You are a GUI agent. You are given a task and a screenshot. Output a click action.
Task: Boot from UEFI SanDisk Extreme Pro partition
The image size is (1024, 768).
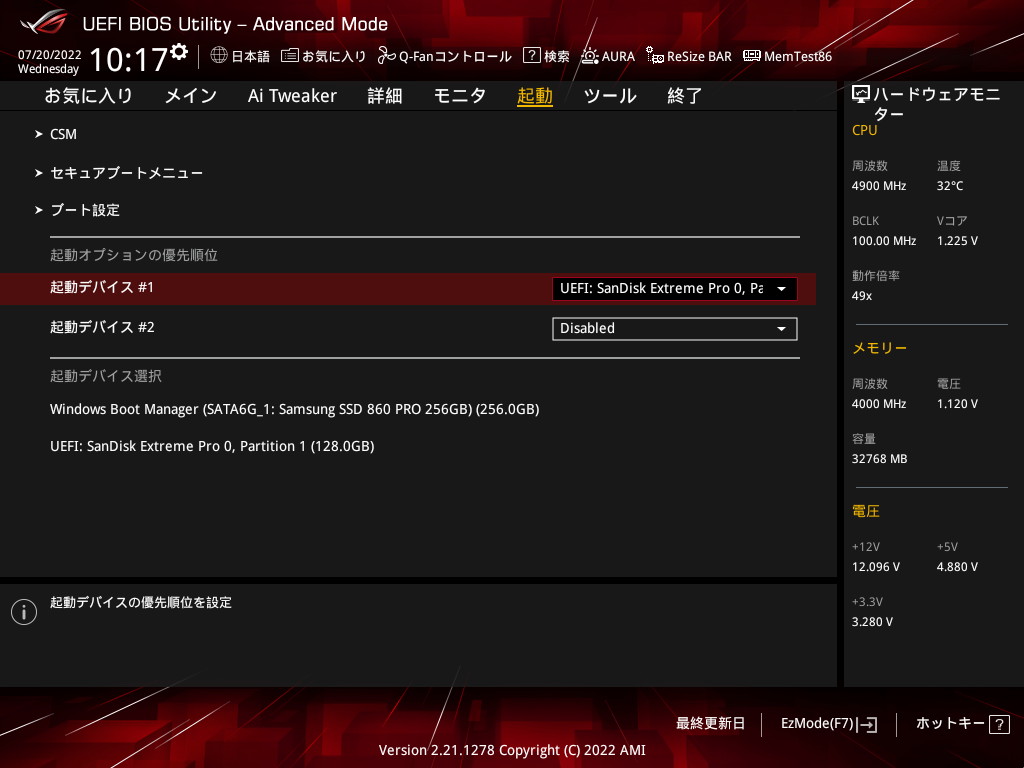[212, 447]
